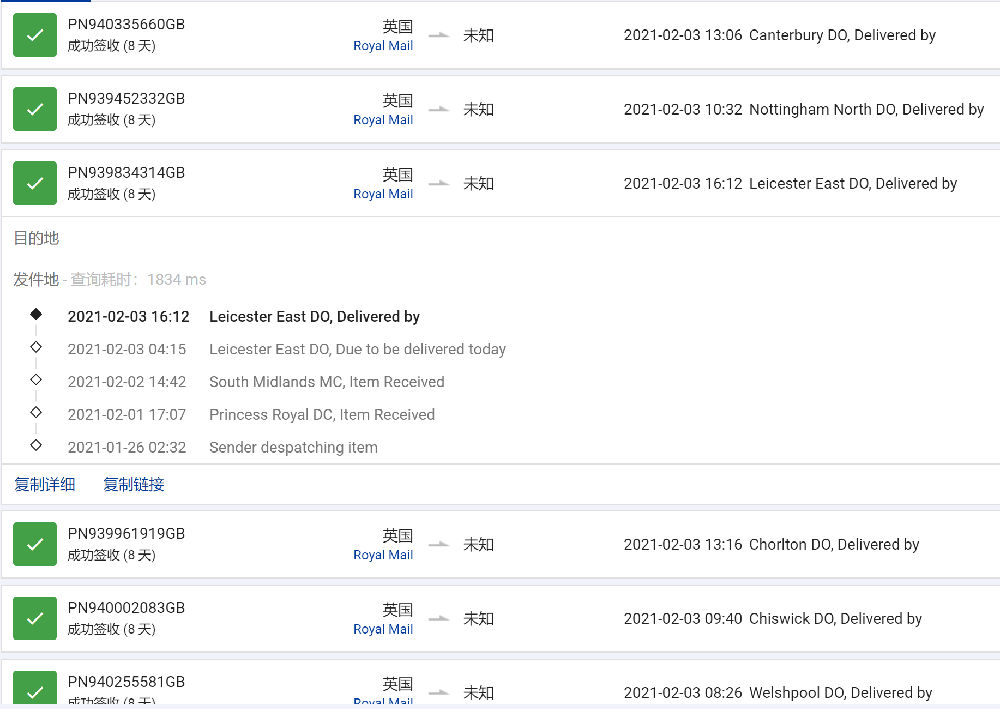Expand the Nottingham North DO tracking row
1000x709 pixels.
point(866,110)
